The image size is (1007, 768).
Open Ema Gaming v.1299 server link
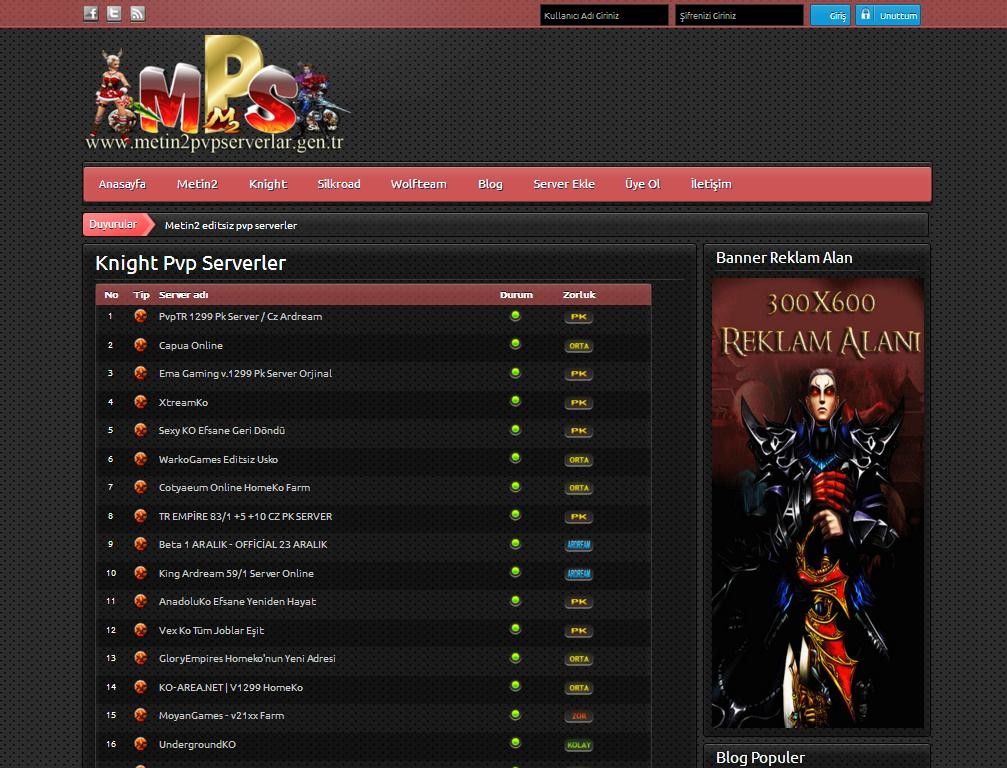[x=245, y=374]
